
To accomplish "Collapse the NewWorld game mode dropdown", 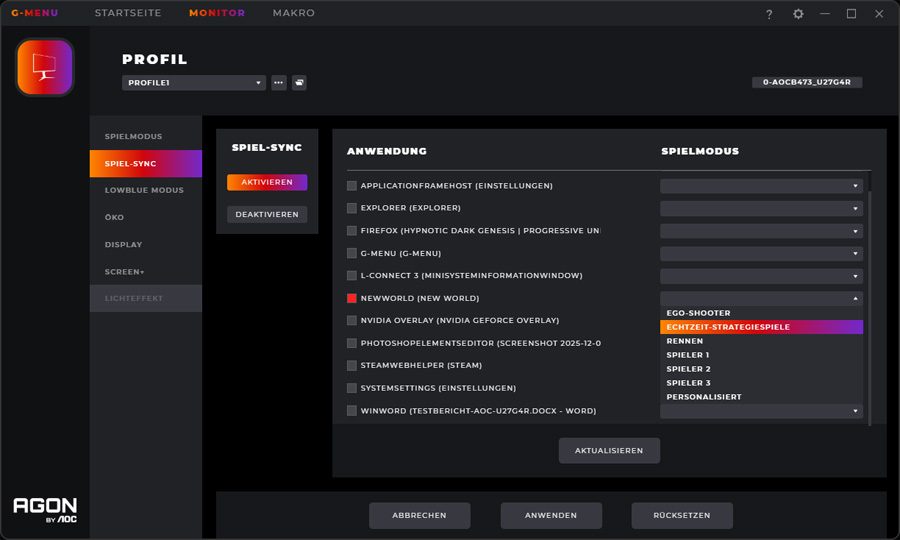I will pos(761,298).
